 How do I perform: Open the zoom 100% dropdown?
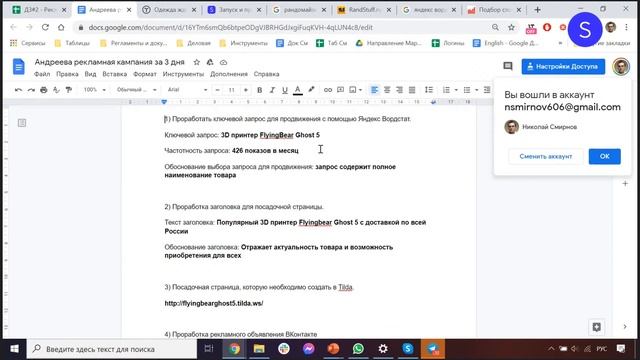tap(94, 90)
